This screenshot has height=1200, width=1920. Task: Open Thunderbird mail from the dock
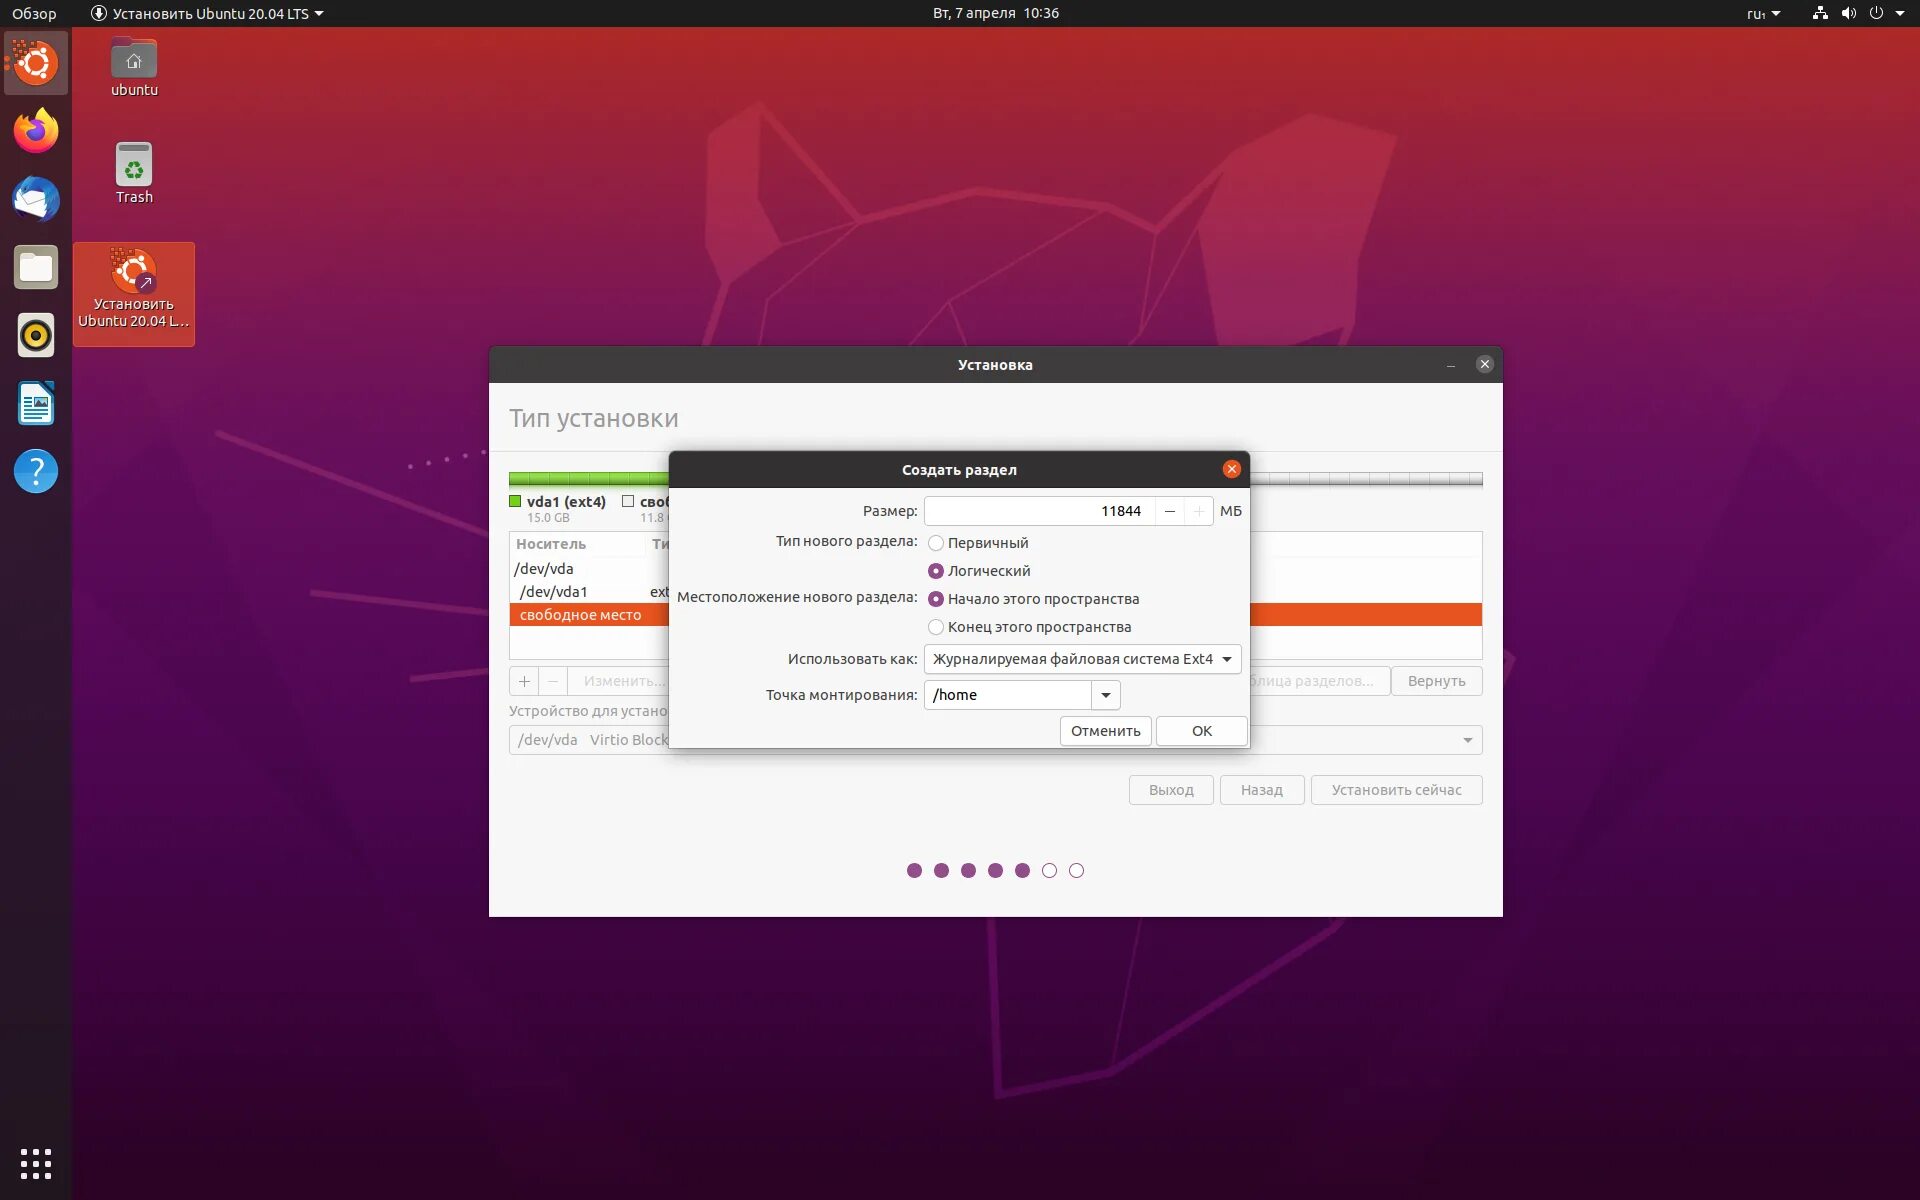pyautogui.click(x=35, y=199)
